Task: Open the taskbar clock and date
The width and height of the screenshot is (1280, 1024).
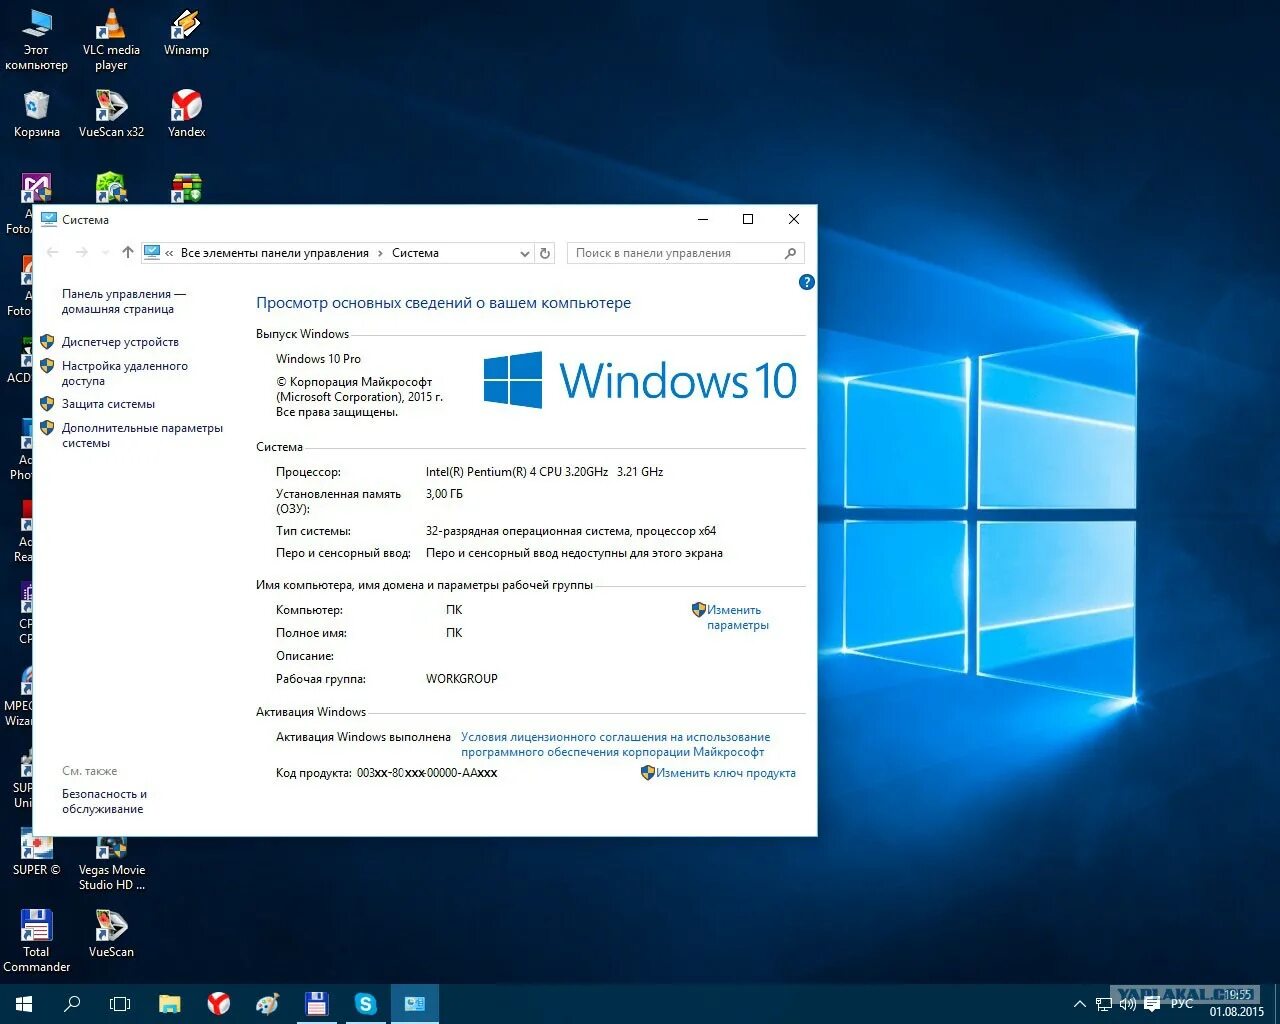Action: [1237, 1003]
